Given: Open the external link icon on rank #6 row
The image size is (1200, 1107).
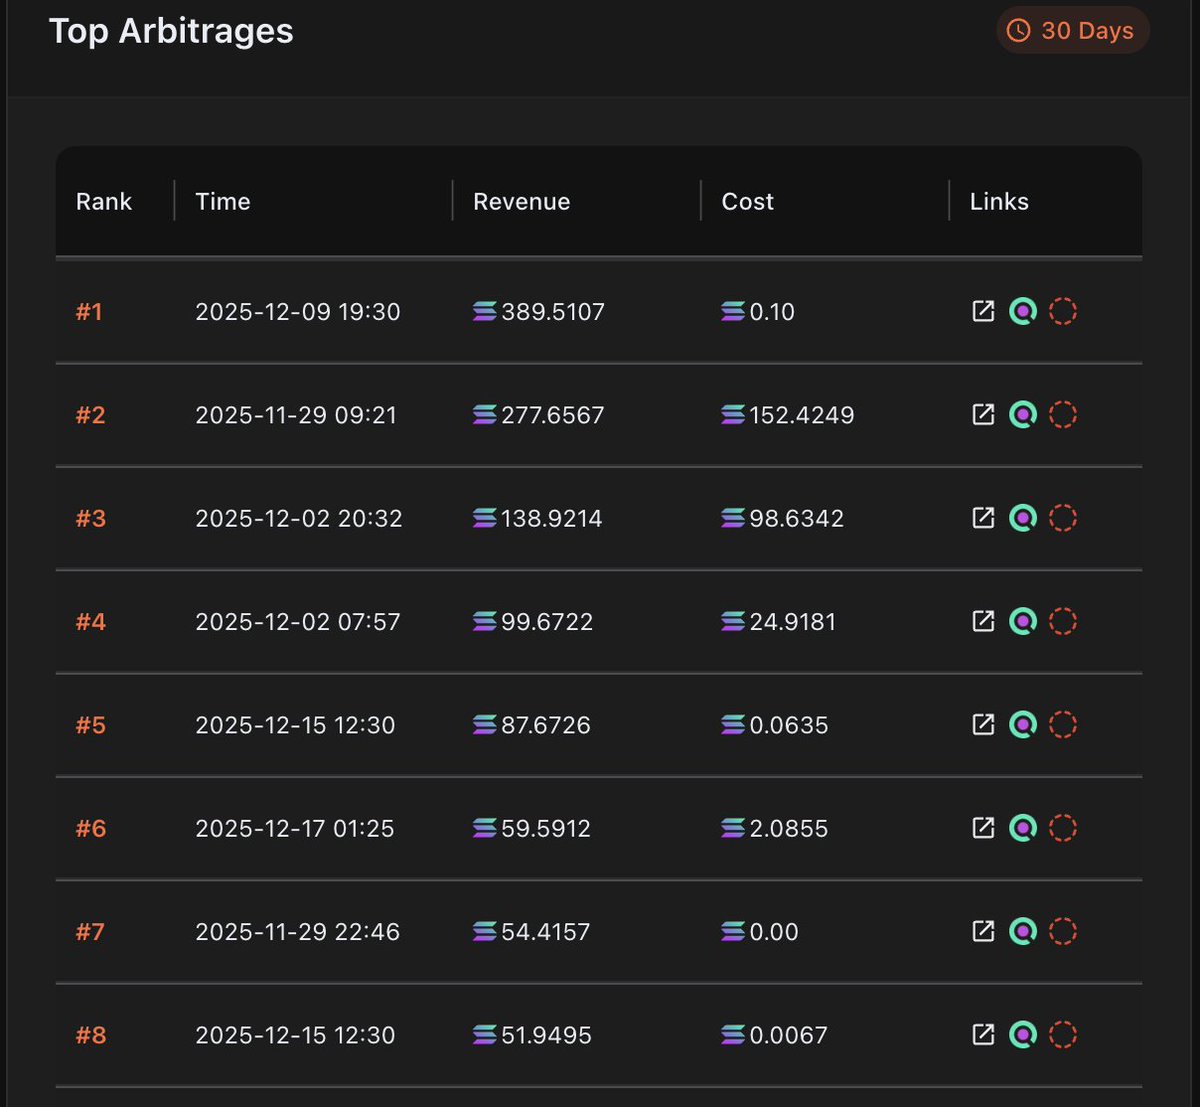Looking at the screenshot, I should point(983,828).
